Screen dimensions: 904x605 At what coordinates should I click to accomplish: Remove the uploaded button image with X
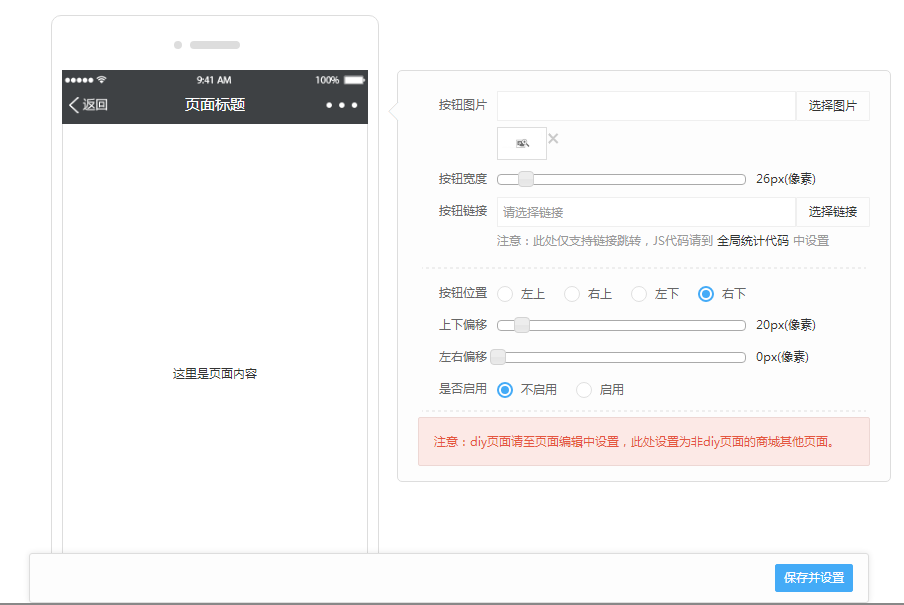coord(553,138)
